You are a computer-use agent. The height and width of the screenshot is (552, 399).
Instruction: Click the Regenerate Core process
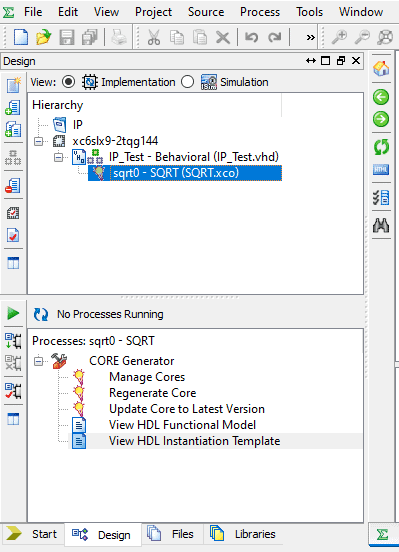(152, 393)
